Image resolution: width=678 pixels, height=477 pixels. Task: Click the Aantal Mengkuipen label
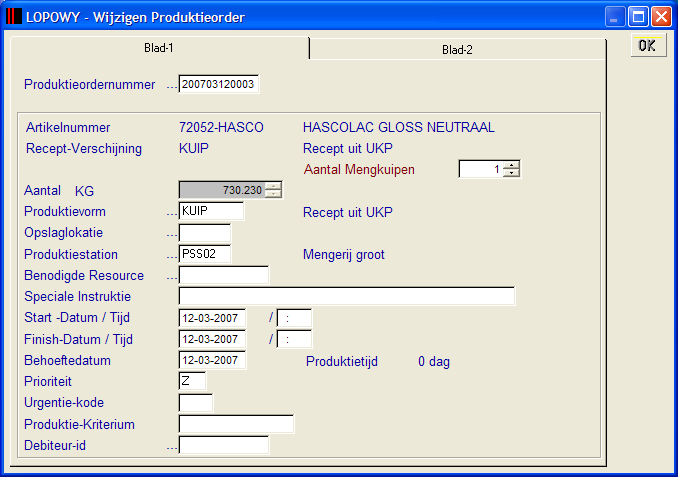(359, 169)
